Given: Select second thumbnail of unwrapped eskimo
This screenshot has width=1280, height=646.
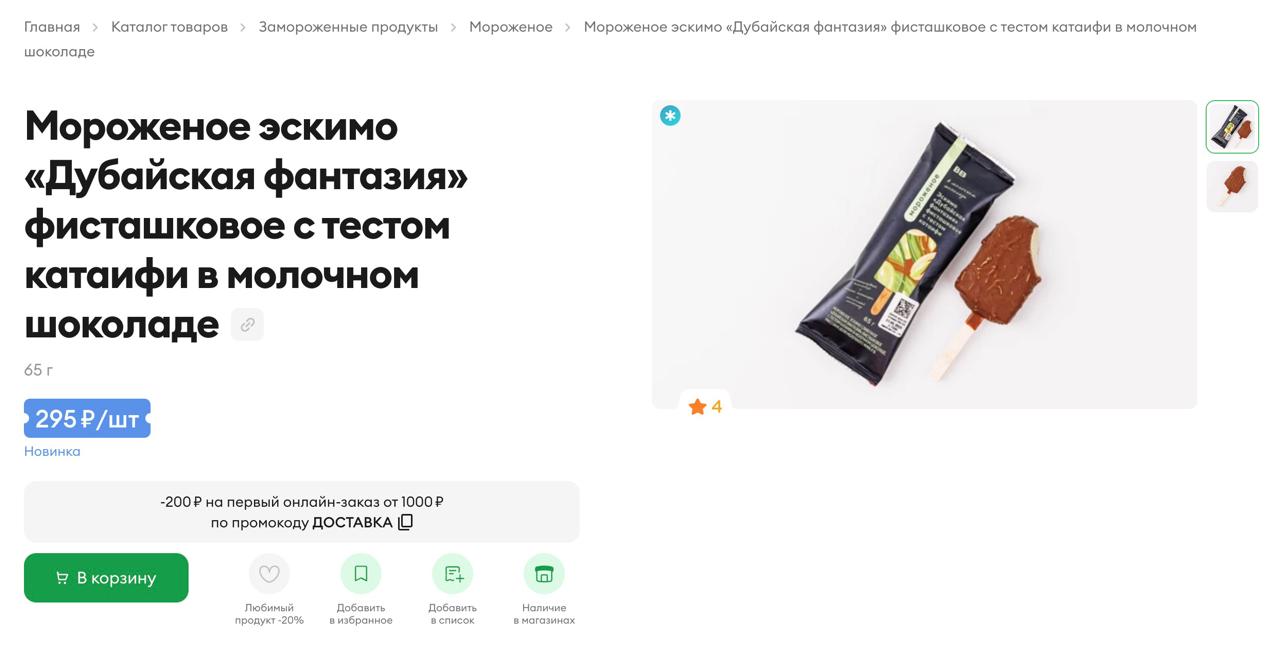Looking at the screenshot, I should (x=1232, y=186).
